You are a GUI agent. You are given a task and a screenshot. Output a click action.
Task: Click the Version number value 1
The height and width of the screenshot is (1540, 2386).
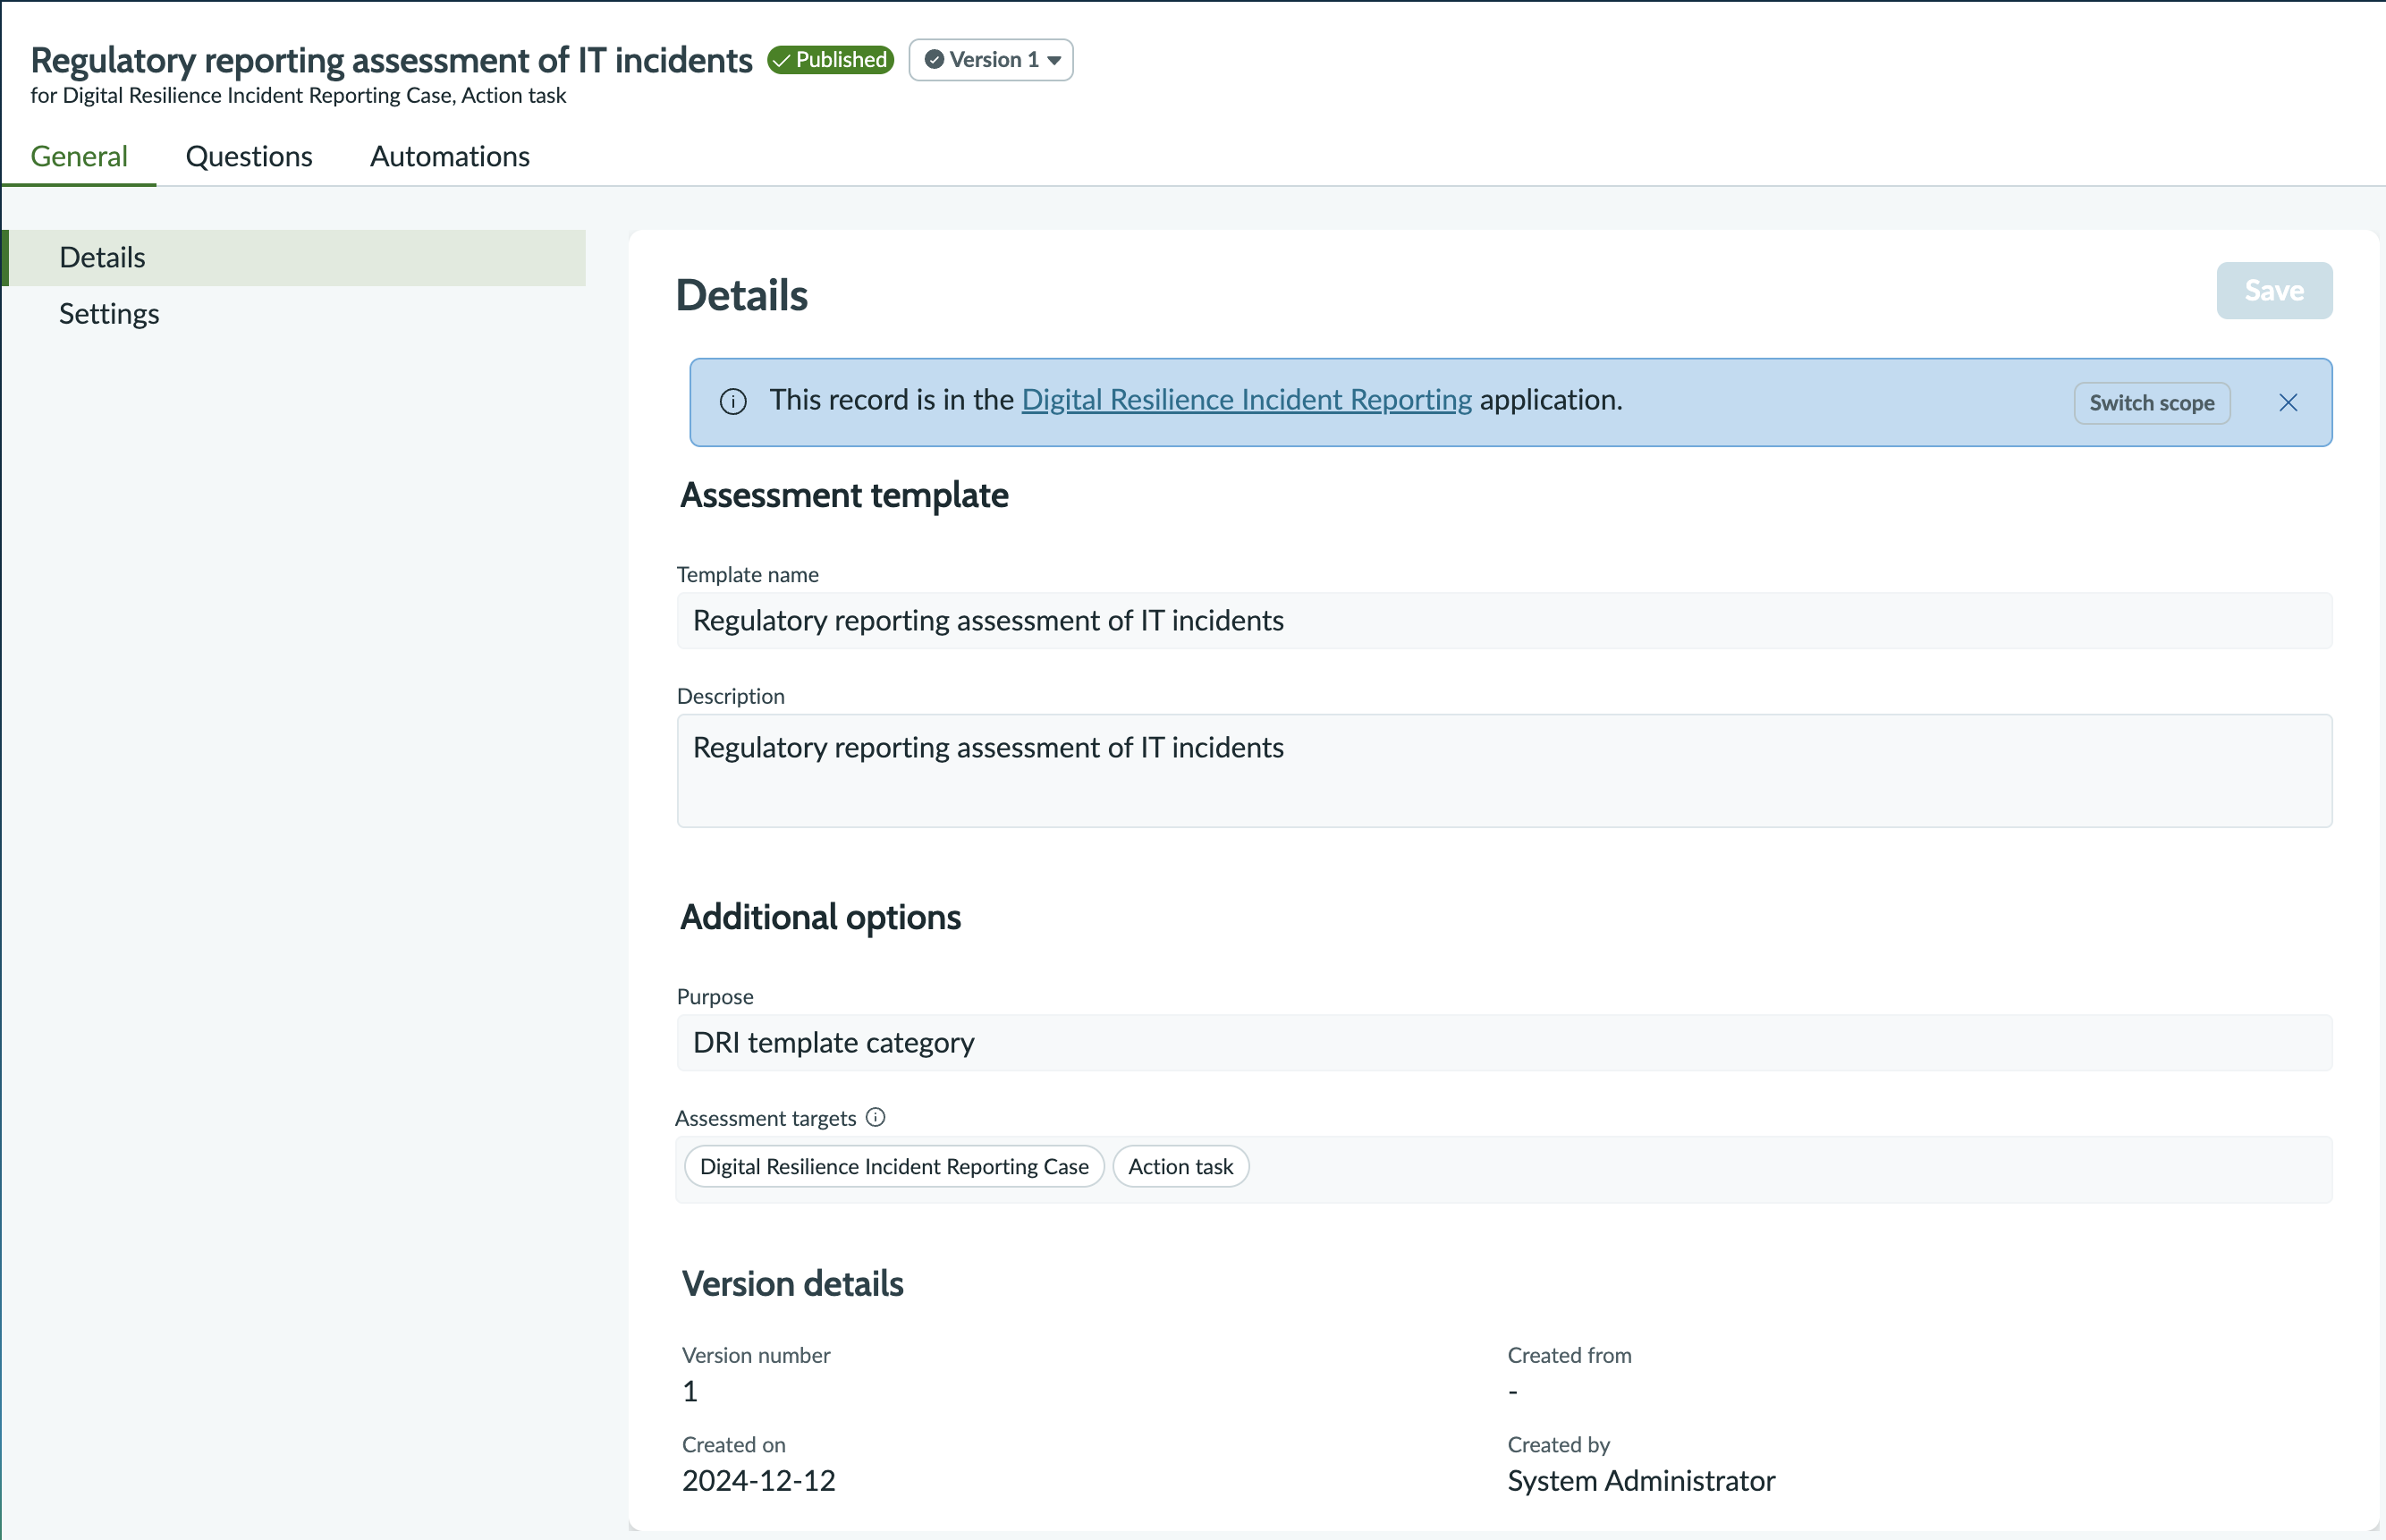click(x=690, y=1392)
